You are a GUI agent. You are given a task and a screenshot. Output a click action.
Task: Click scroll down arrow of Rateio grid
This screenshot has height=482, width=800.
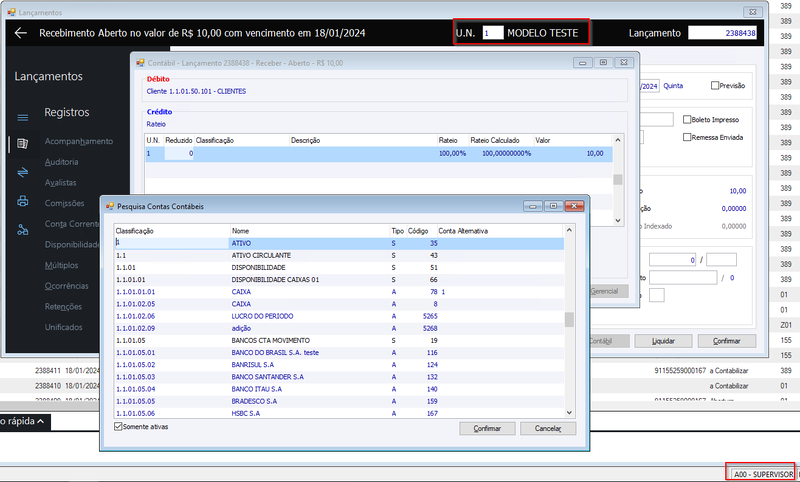(618, 221)
